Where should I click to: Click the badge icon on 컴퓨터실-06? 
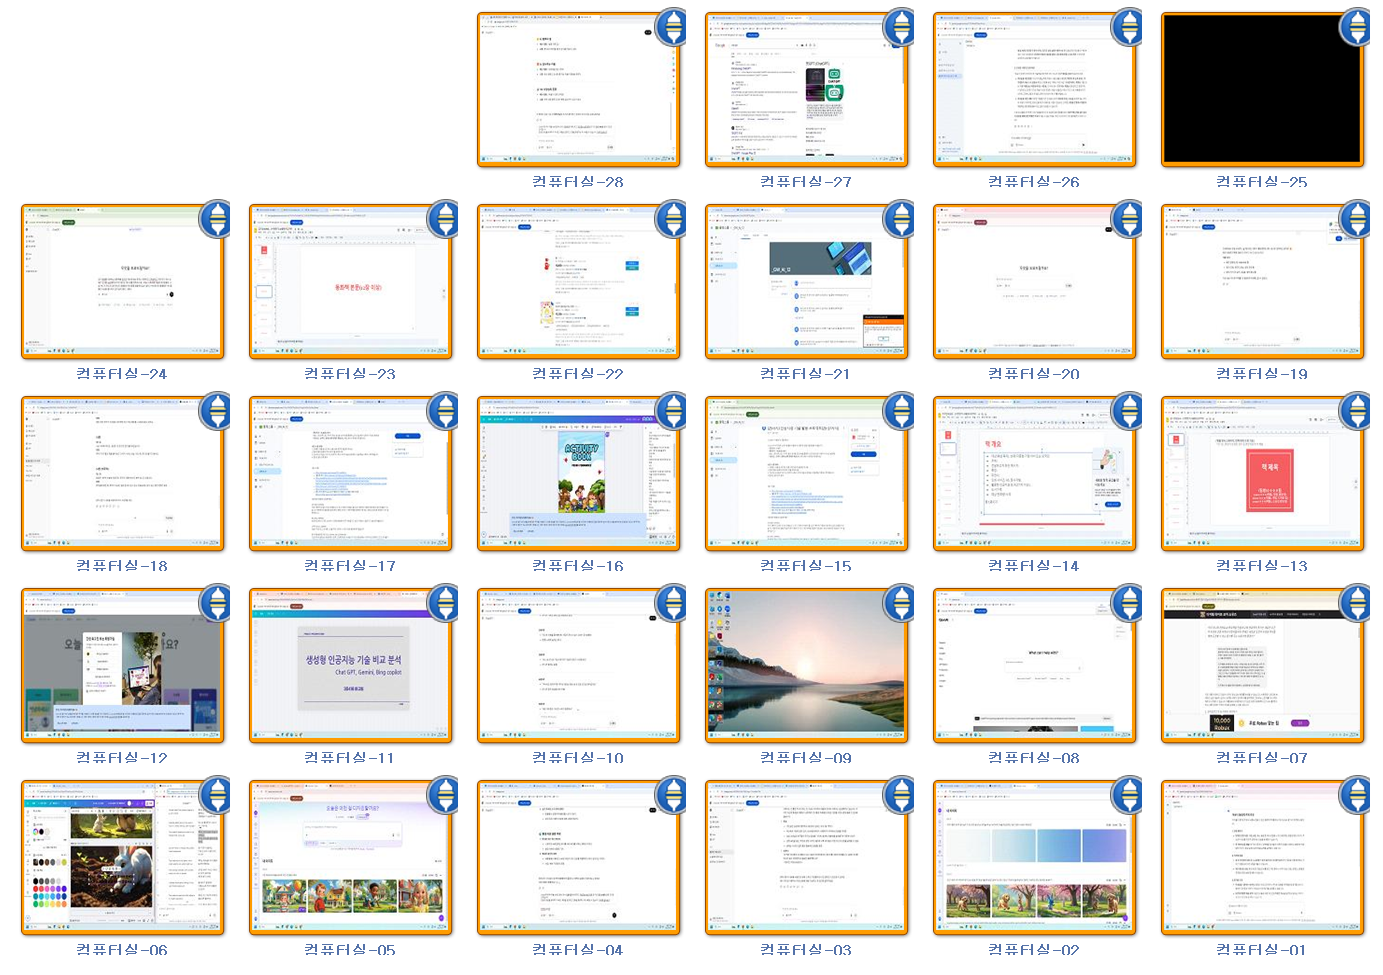point(215,796)
